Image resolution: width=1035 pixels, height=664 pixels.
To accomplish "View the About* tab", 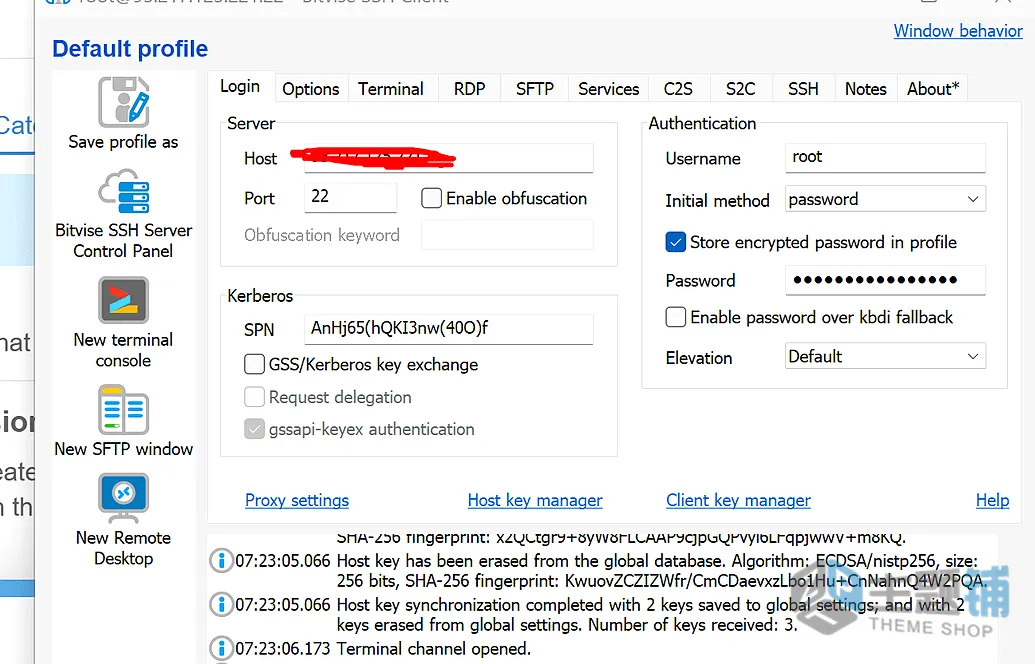I will click(x=933, y=89).
